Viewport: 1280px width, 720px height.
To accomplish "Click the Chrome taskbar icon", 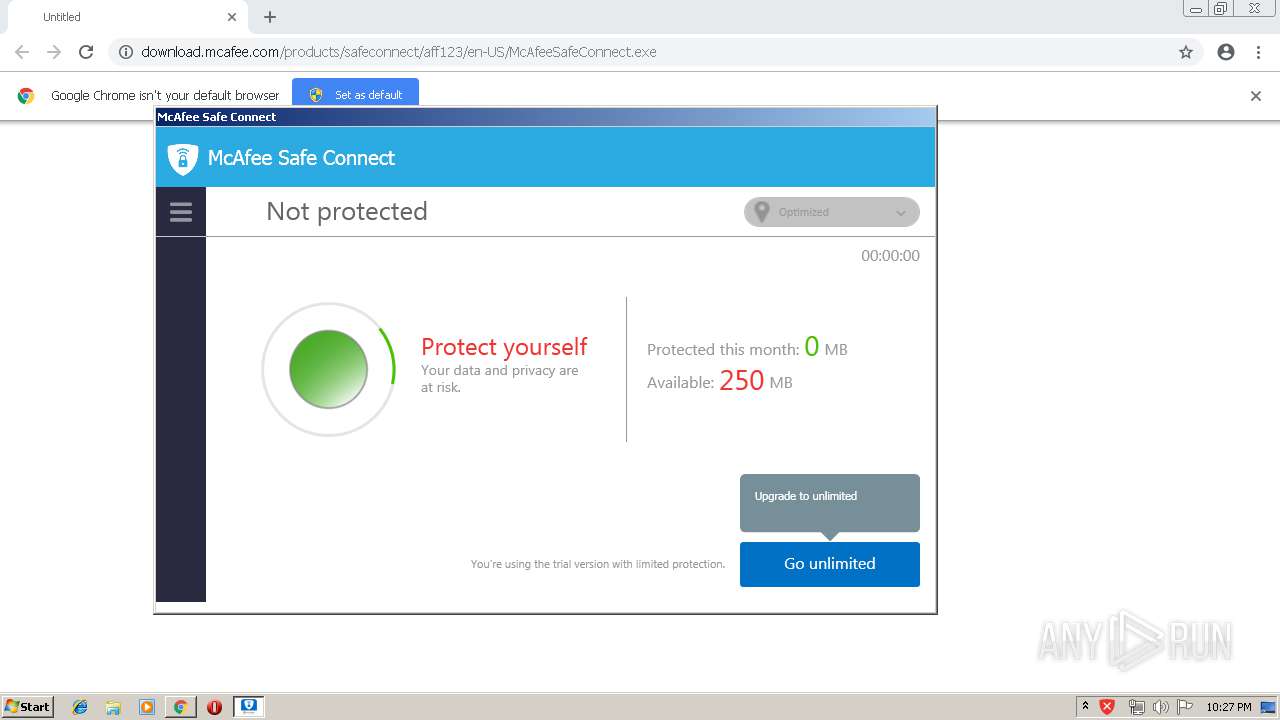I will tap(181, 707).
